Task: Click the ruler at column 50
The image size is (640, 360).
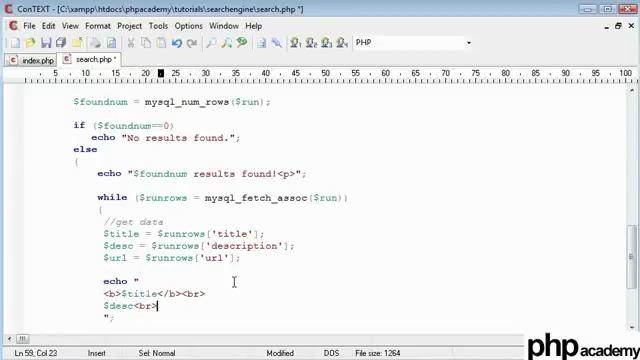Action: (x=325, y=73)
